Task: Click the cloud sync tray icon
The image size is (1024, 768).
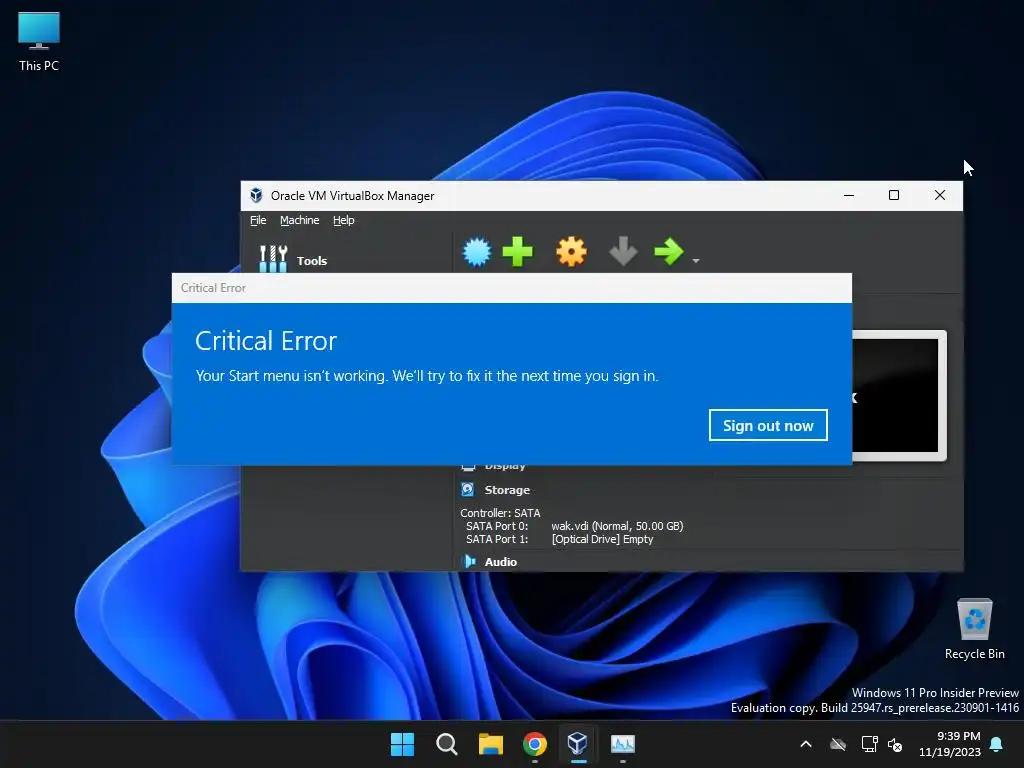Action: click(838, 744)
